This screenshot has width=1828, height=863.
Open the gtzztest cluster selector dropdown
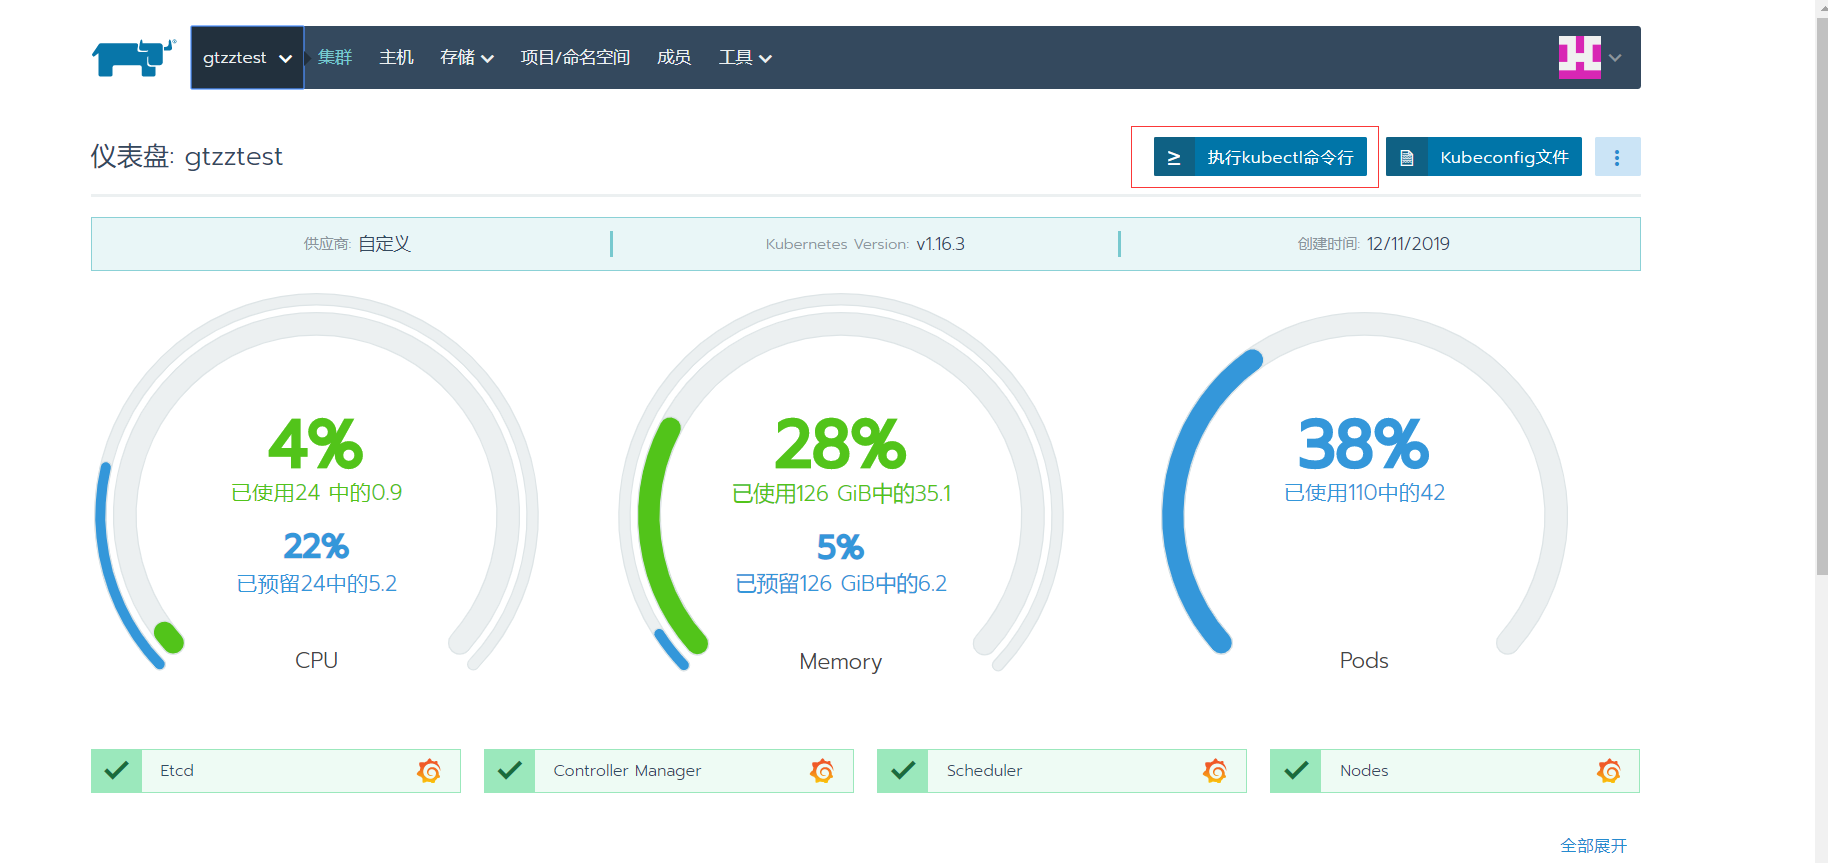[247, 58]
